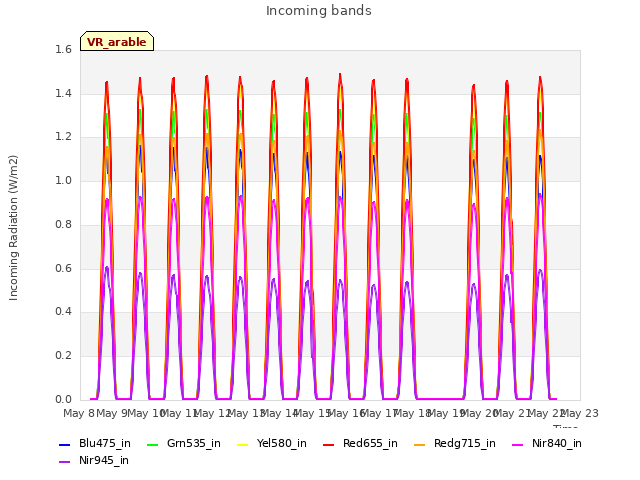
Task: Click the 0.6 y-axis tick label
Action: 63,268
